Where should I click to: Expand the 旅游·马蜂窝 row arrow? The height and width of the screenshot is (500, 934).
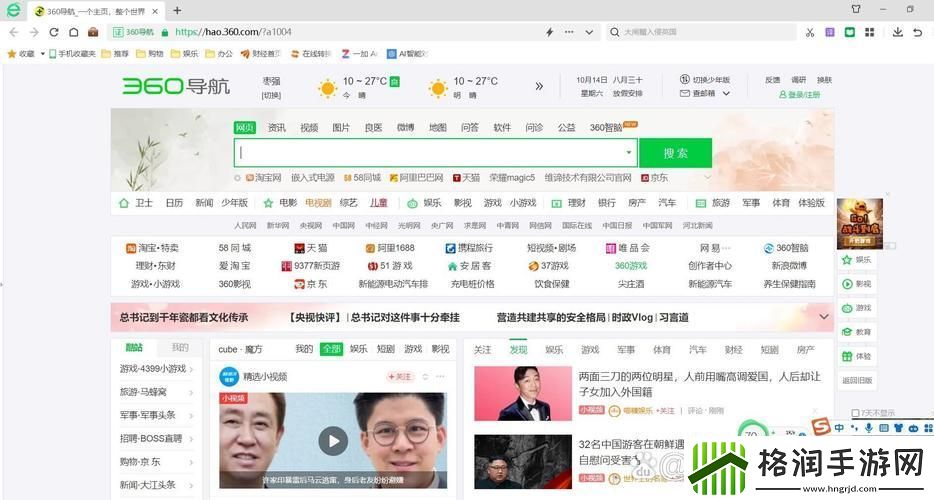pos(191,393)
